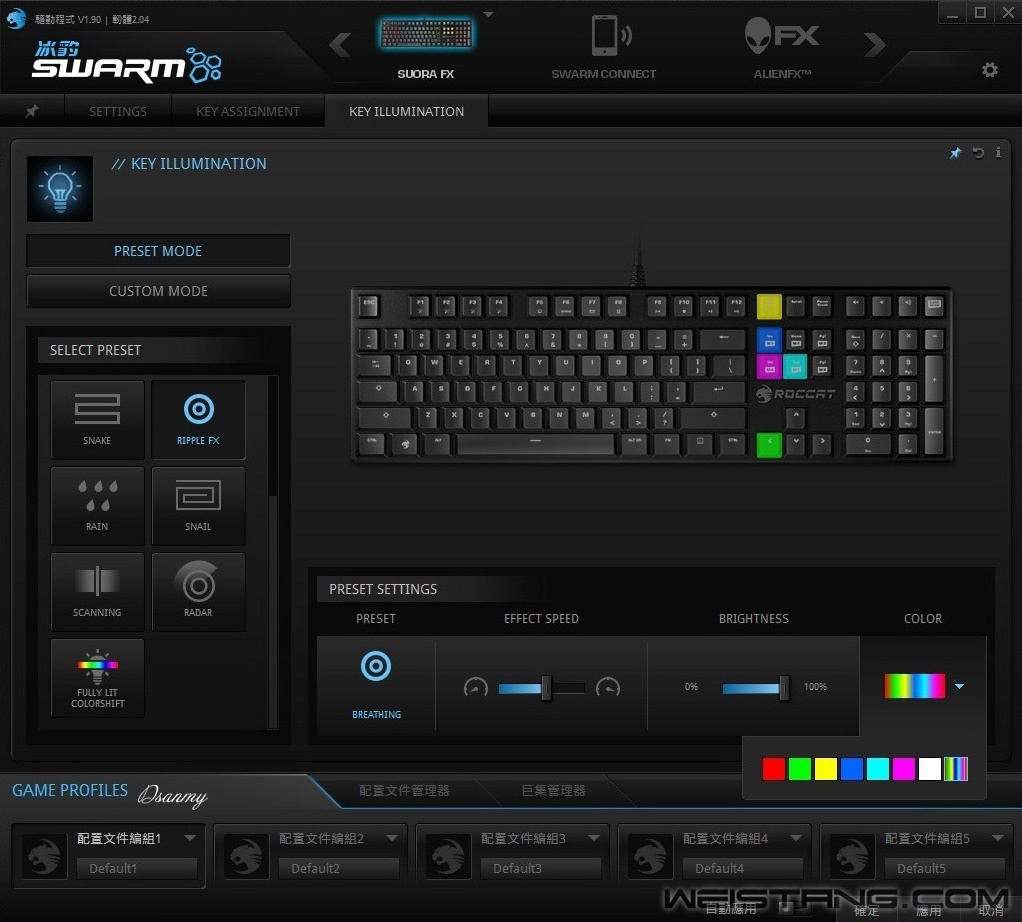Click the Key Illumination lightbulb icon
This screenshot has height=922, width=1022.
(60, 188)
